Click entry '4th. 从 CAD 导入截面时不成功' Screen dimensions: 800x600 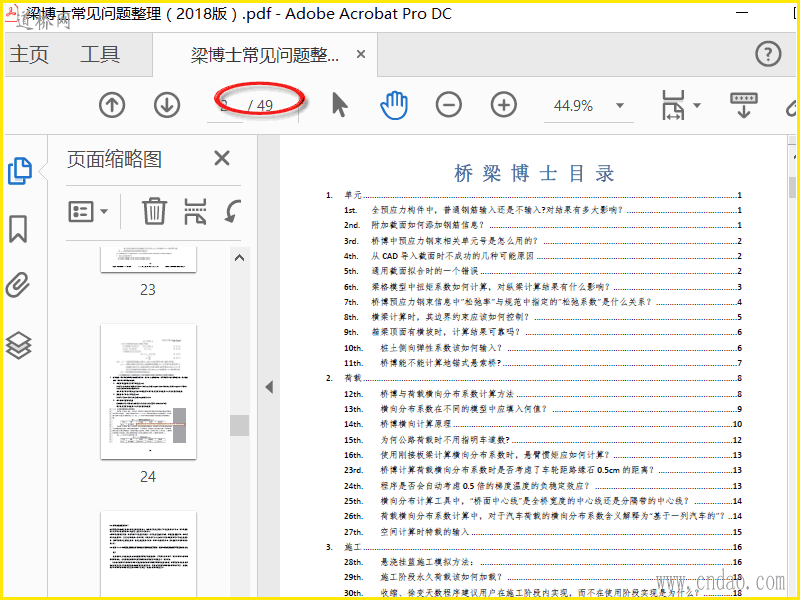point(543,256)
